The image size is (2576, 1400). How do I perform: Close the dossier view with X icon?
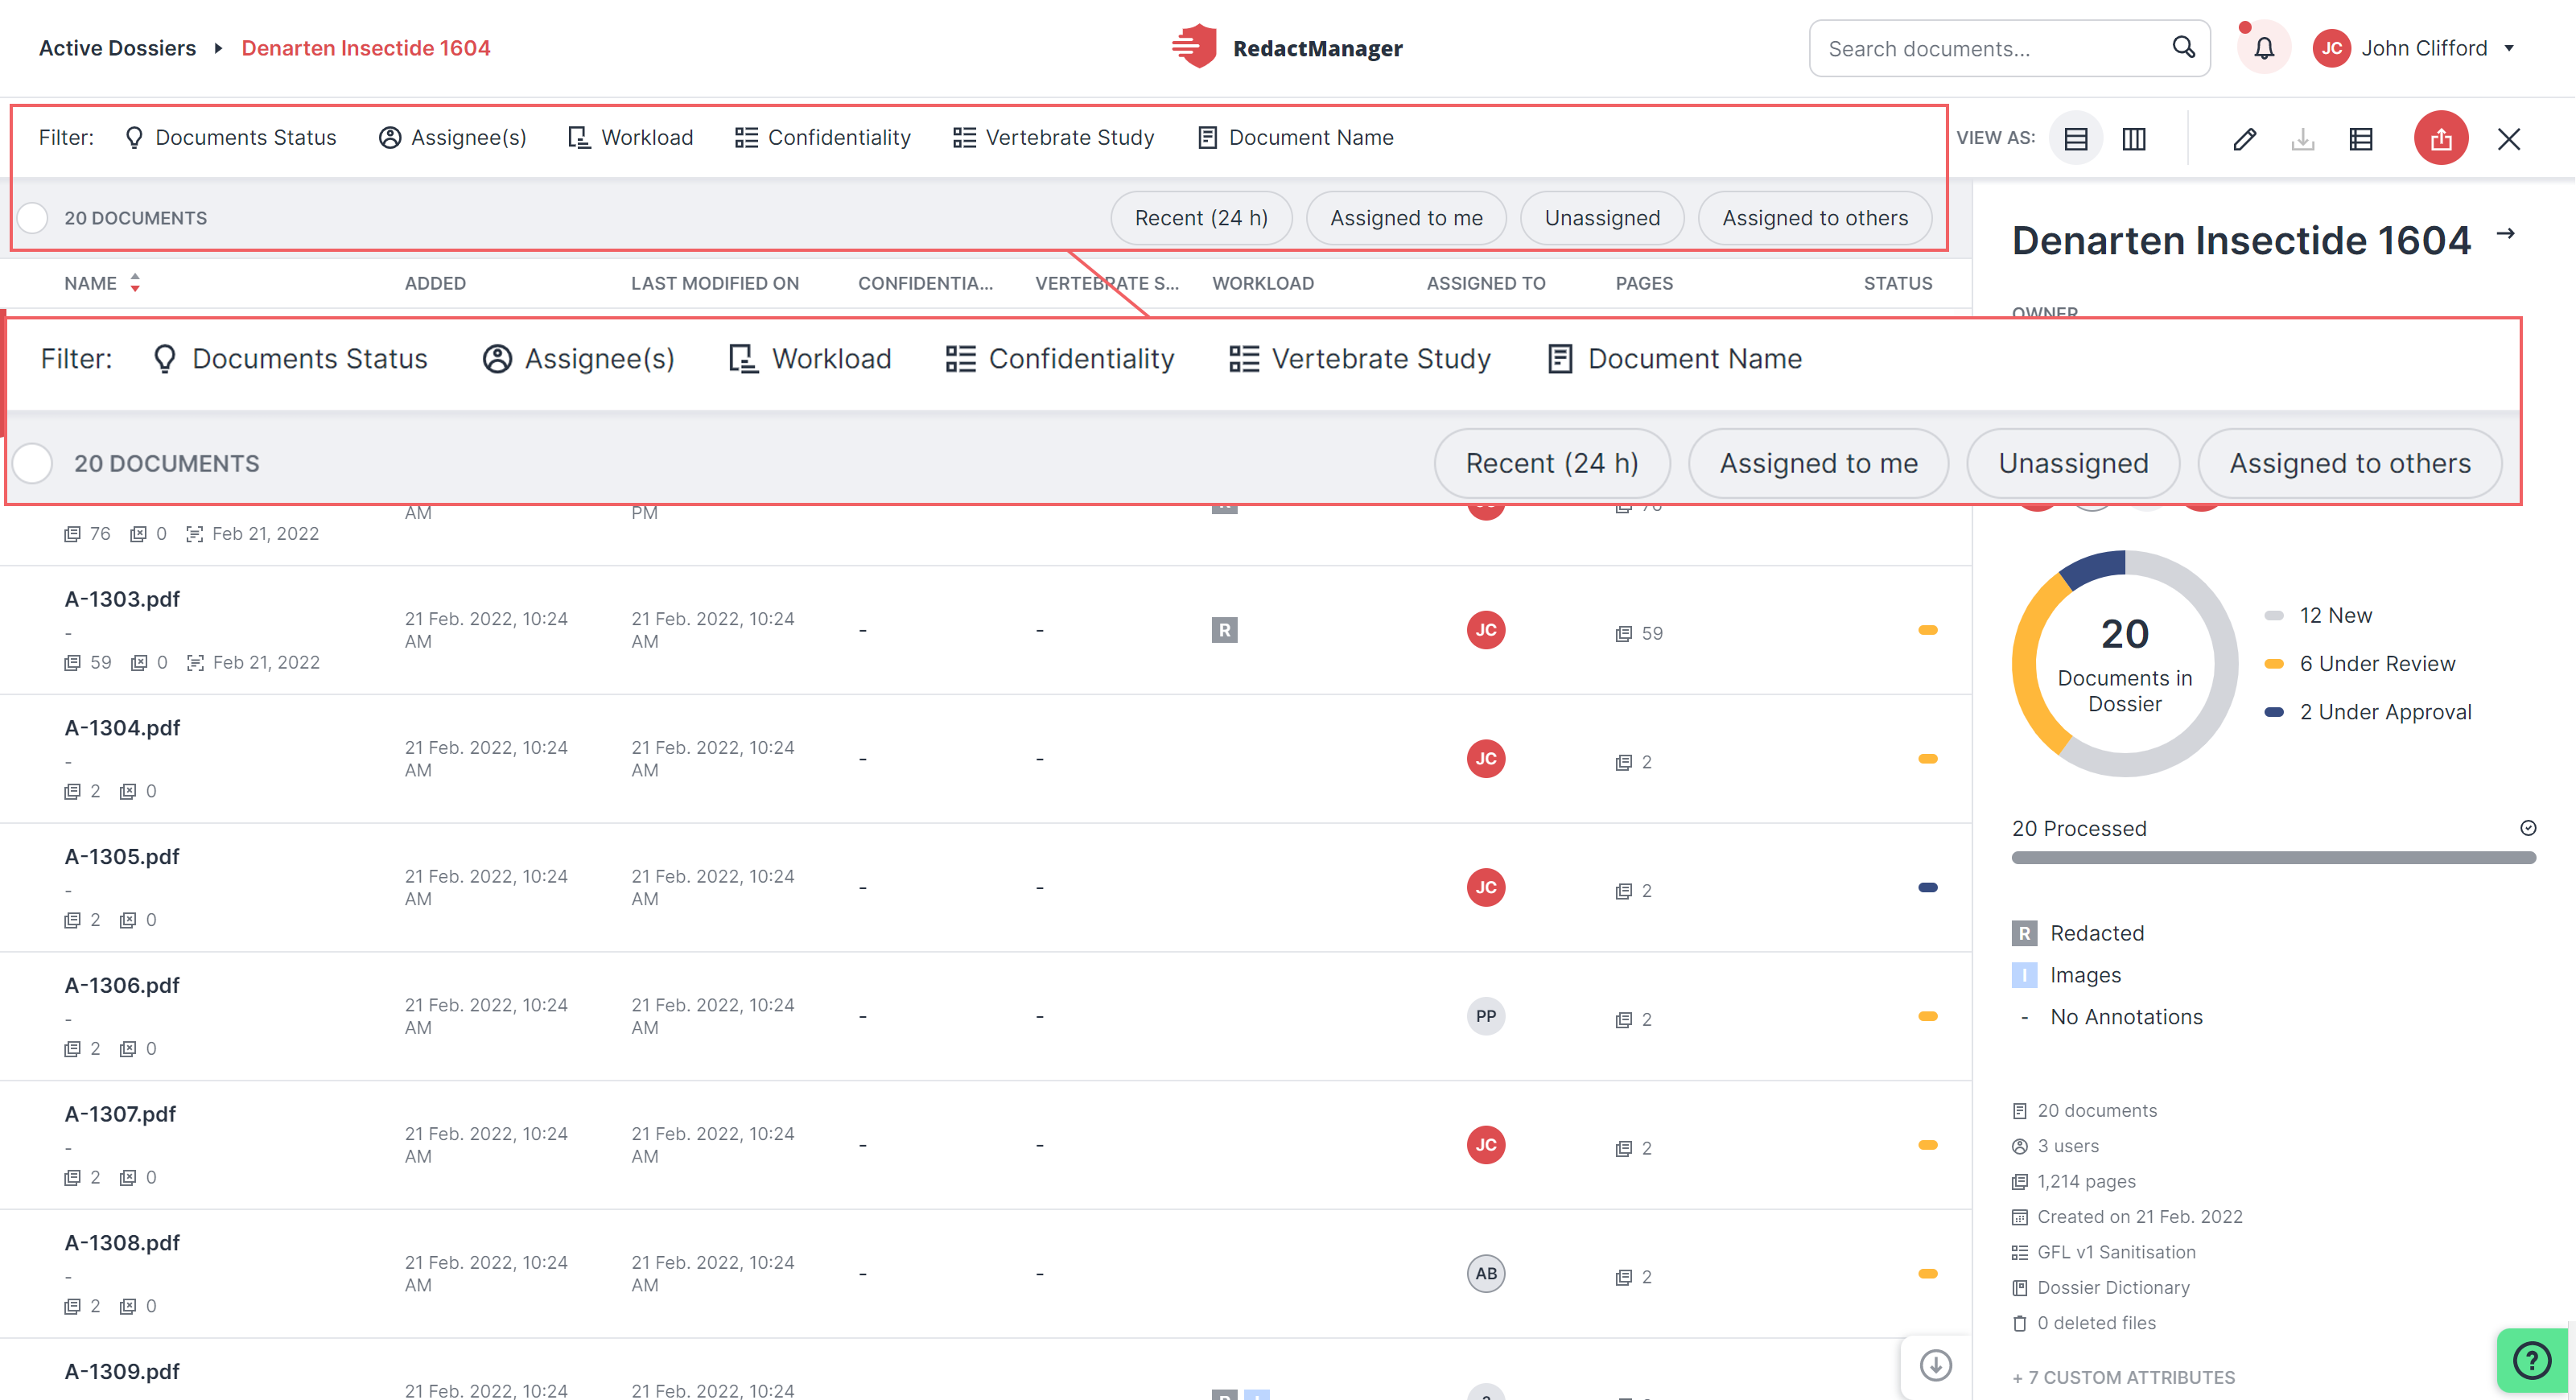pyautogui.click(x=2509, y=138)
